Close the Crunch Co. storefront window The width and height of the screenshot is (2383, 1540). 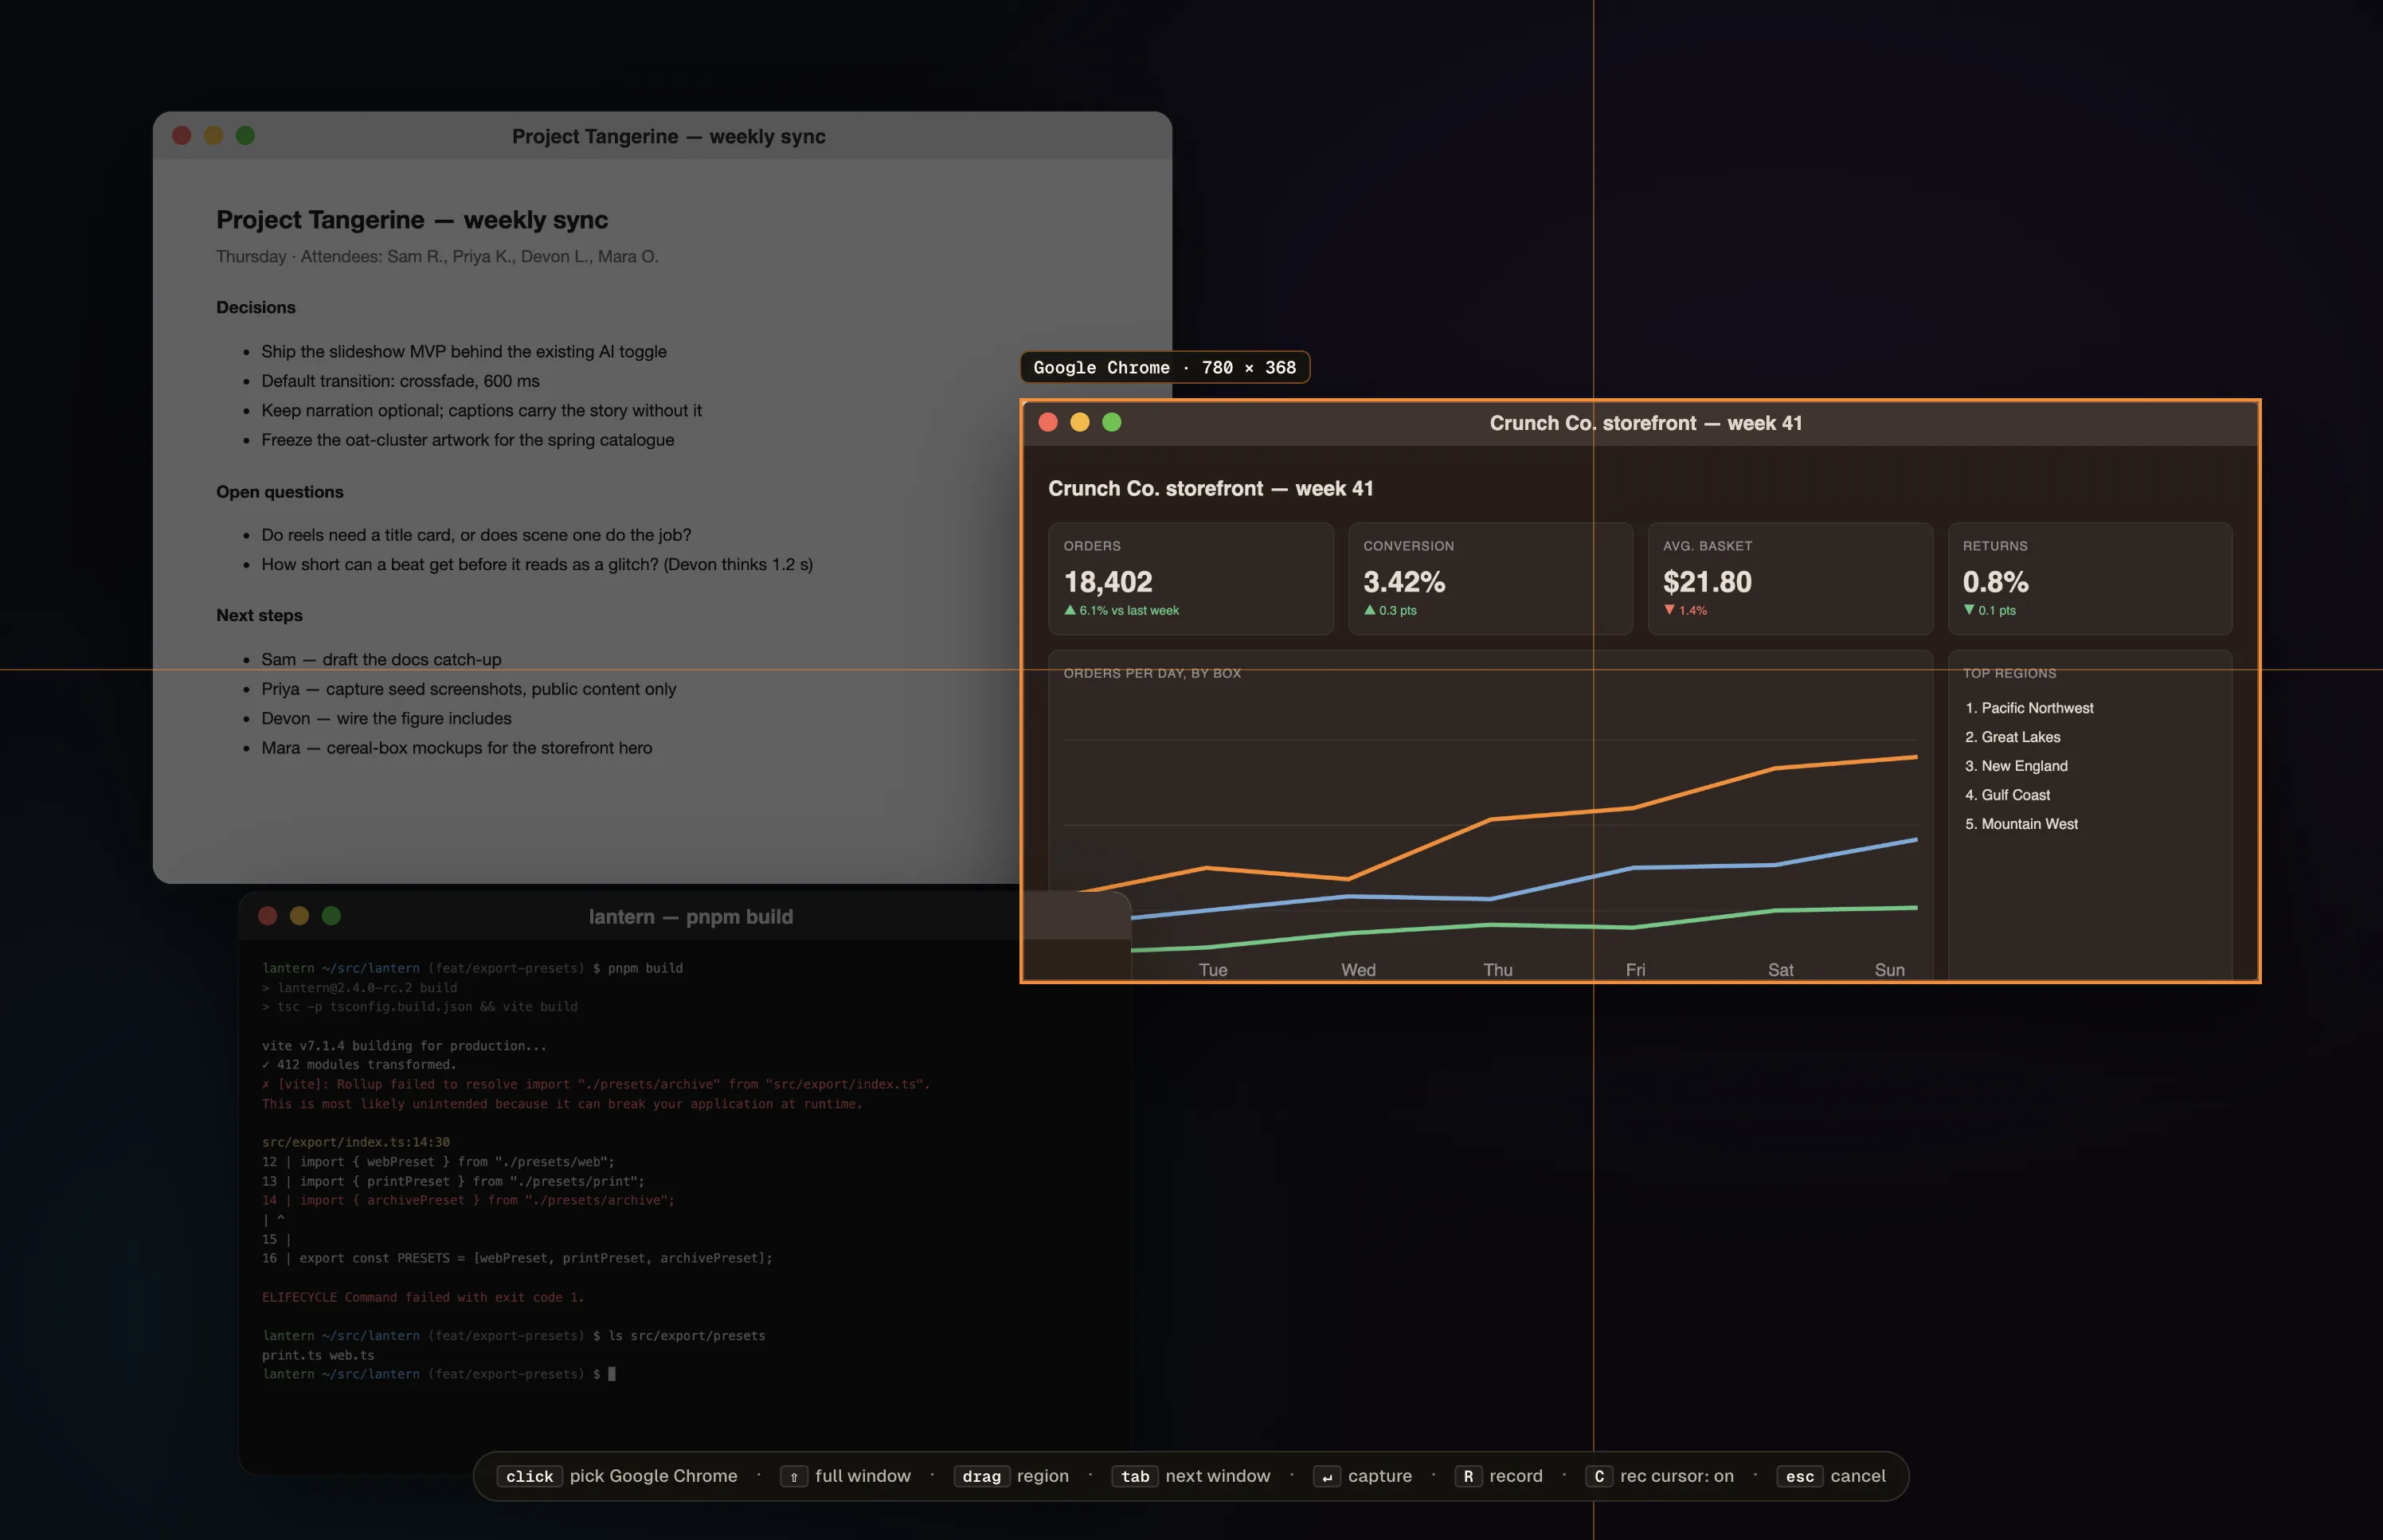(x=1048, y=422)
